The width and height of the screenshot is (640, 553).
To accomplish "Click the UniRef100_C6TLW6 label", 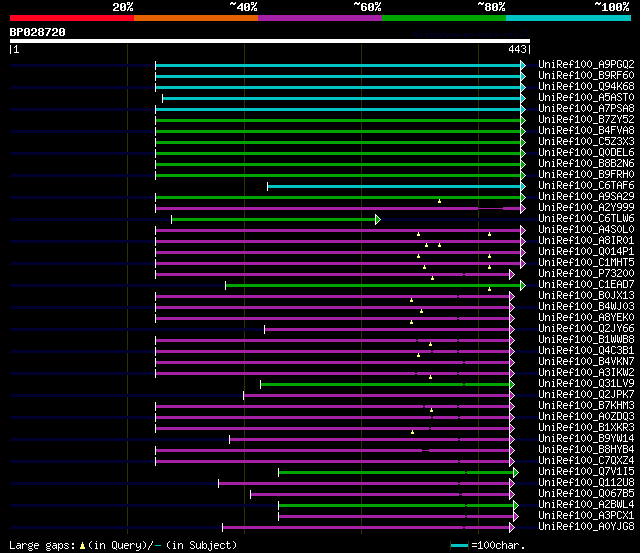I will click(x=586, y=219).
